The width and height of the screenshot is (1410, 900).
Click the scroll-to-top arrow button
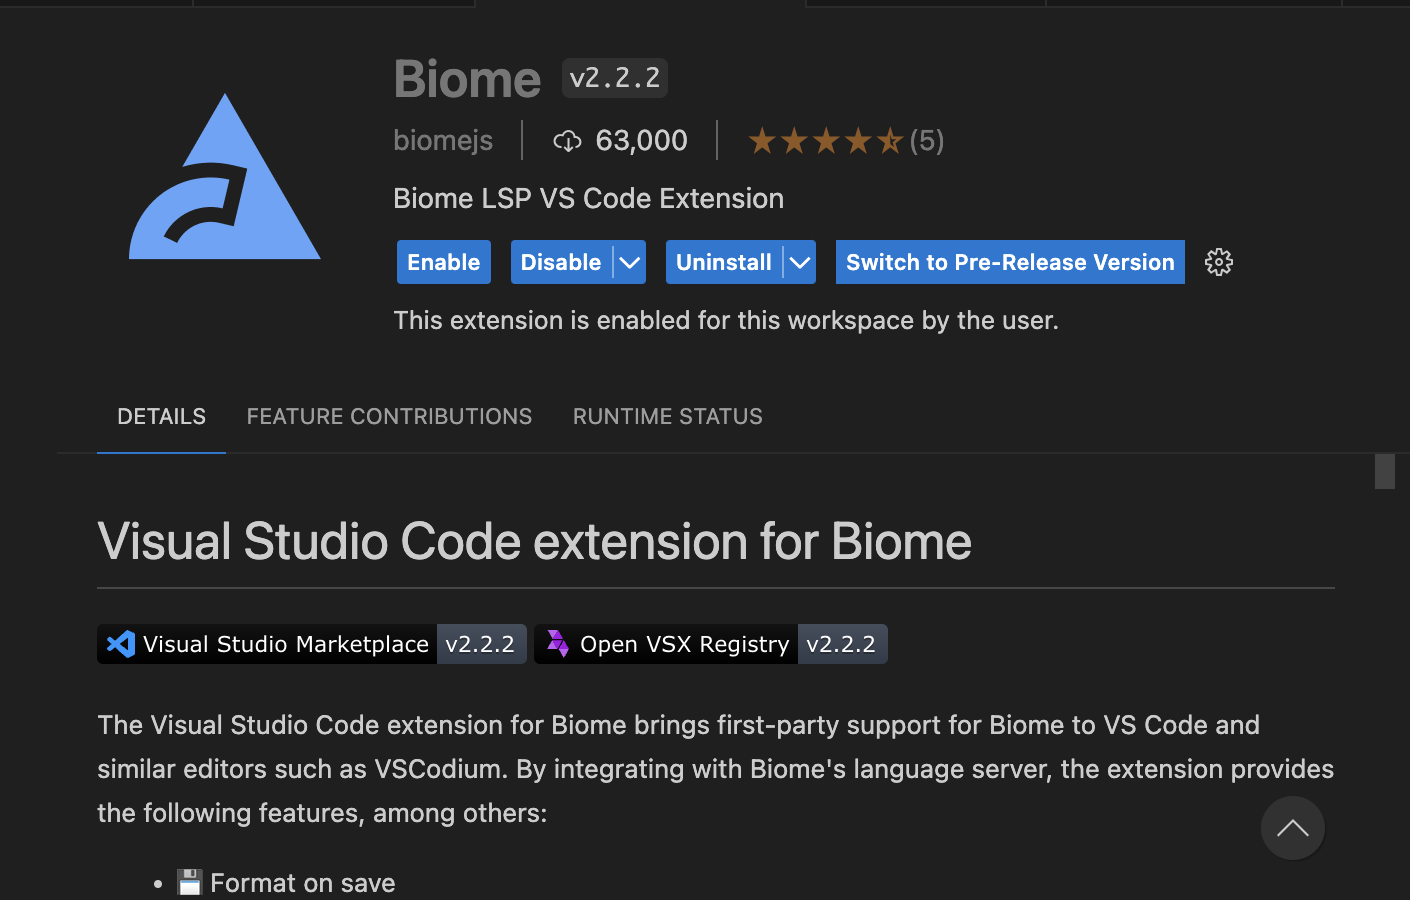click(x=1292, y=828)
